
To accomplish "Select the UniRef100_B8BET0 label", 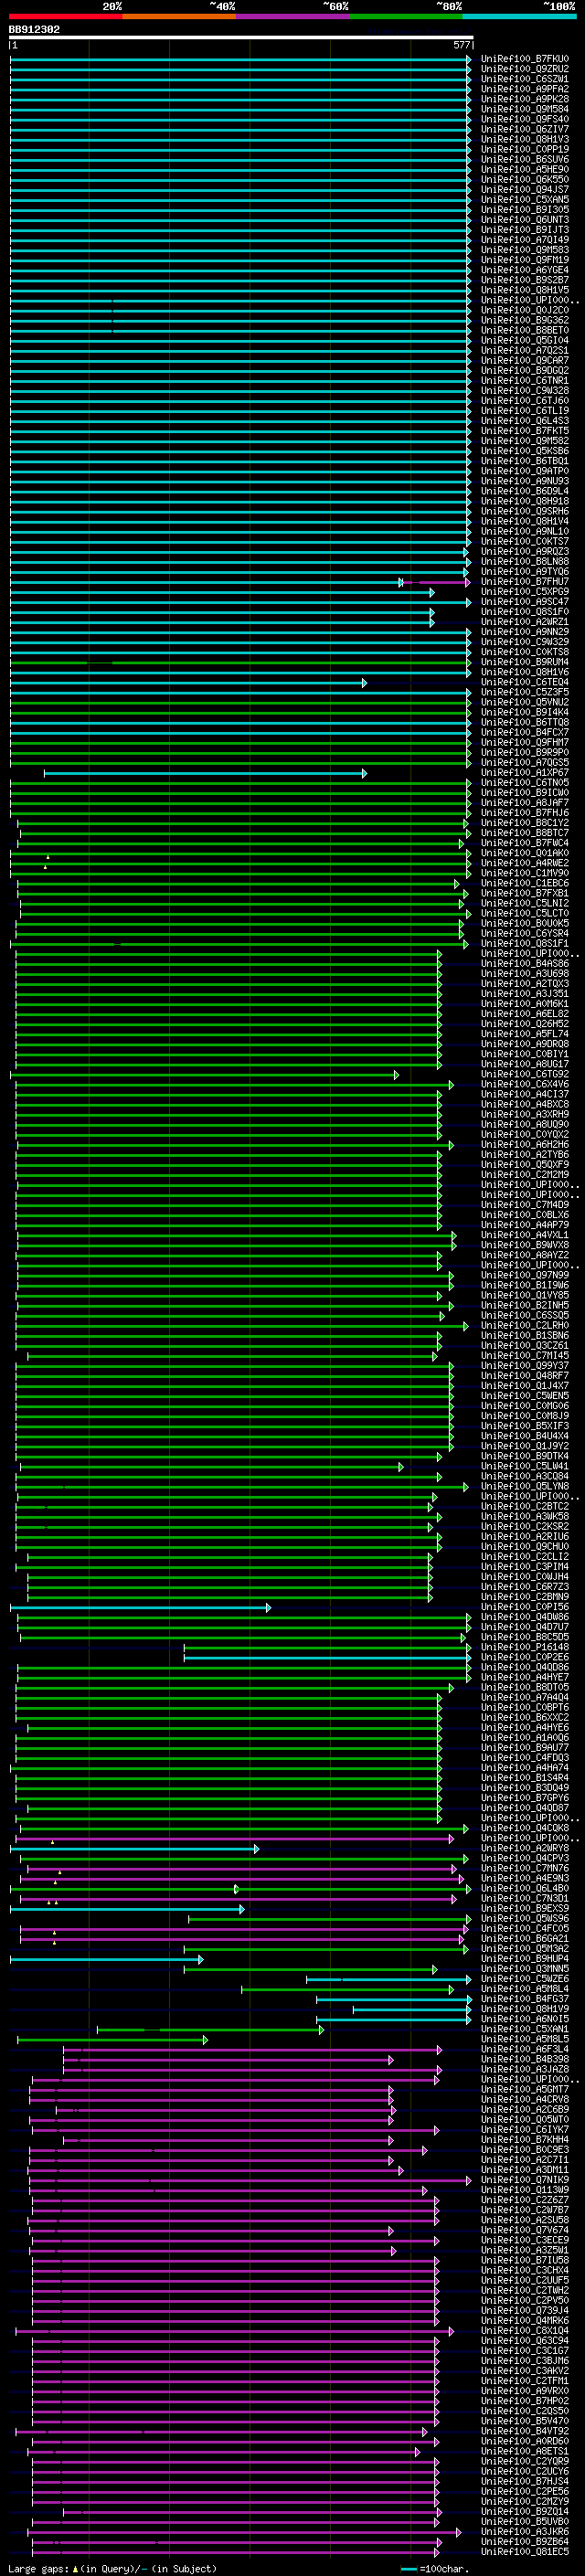I will click(x=525, y=330).
